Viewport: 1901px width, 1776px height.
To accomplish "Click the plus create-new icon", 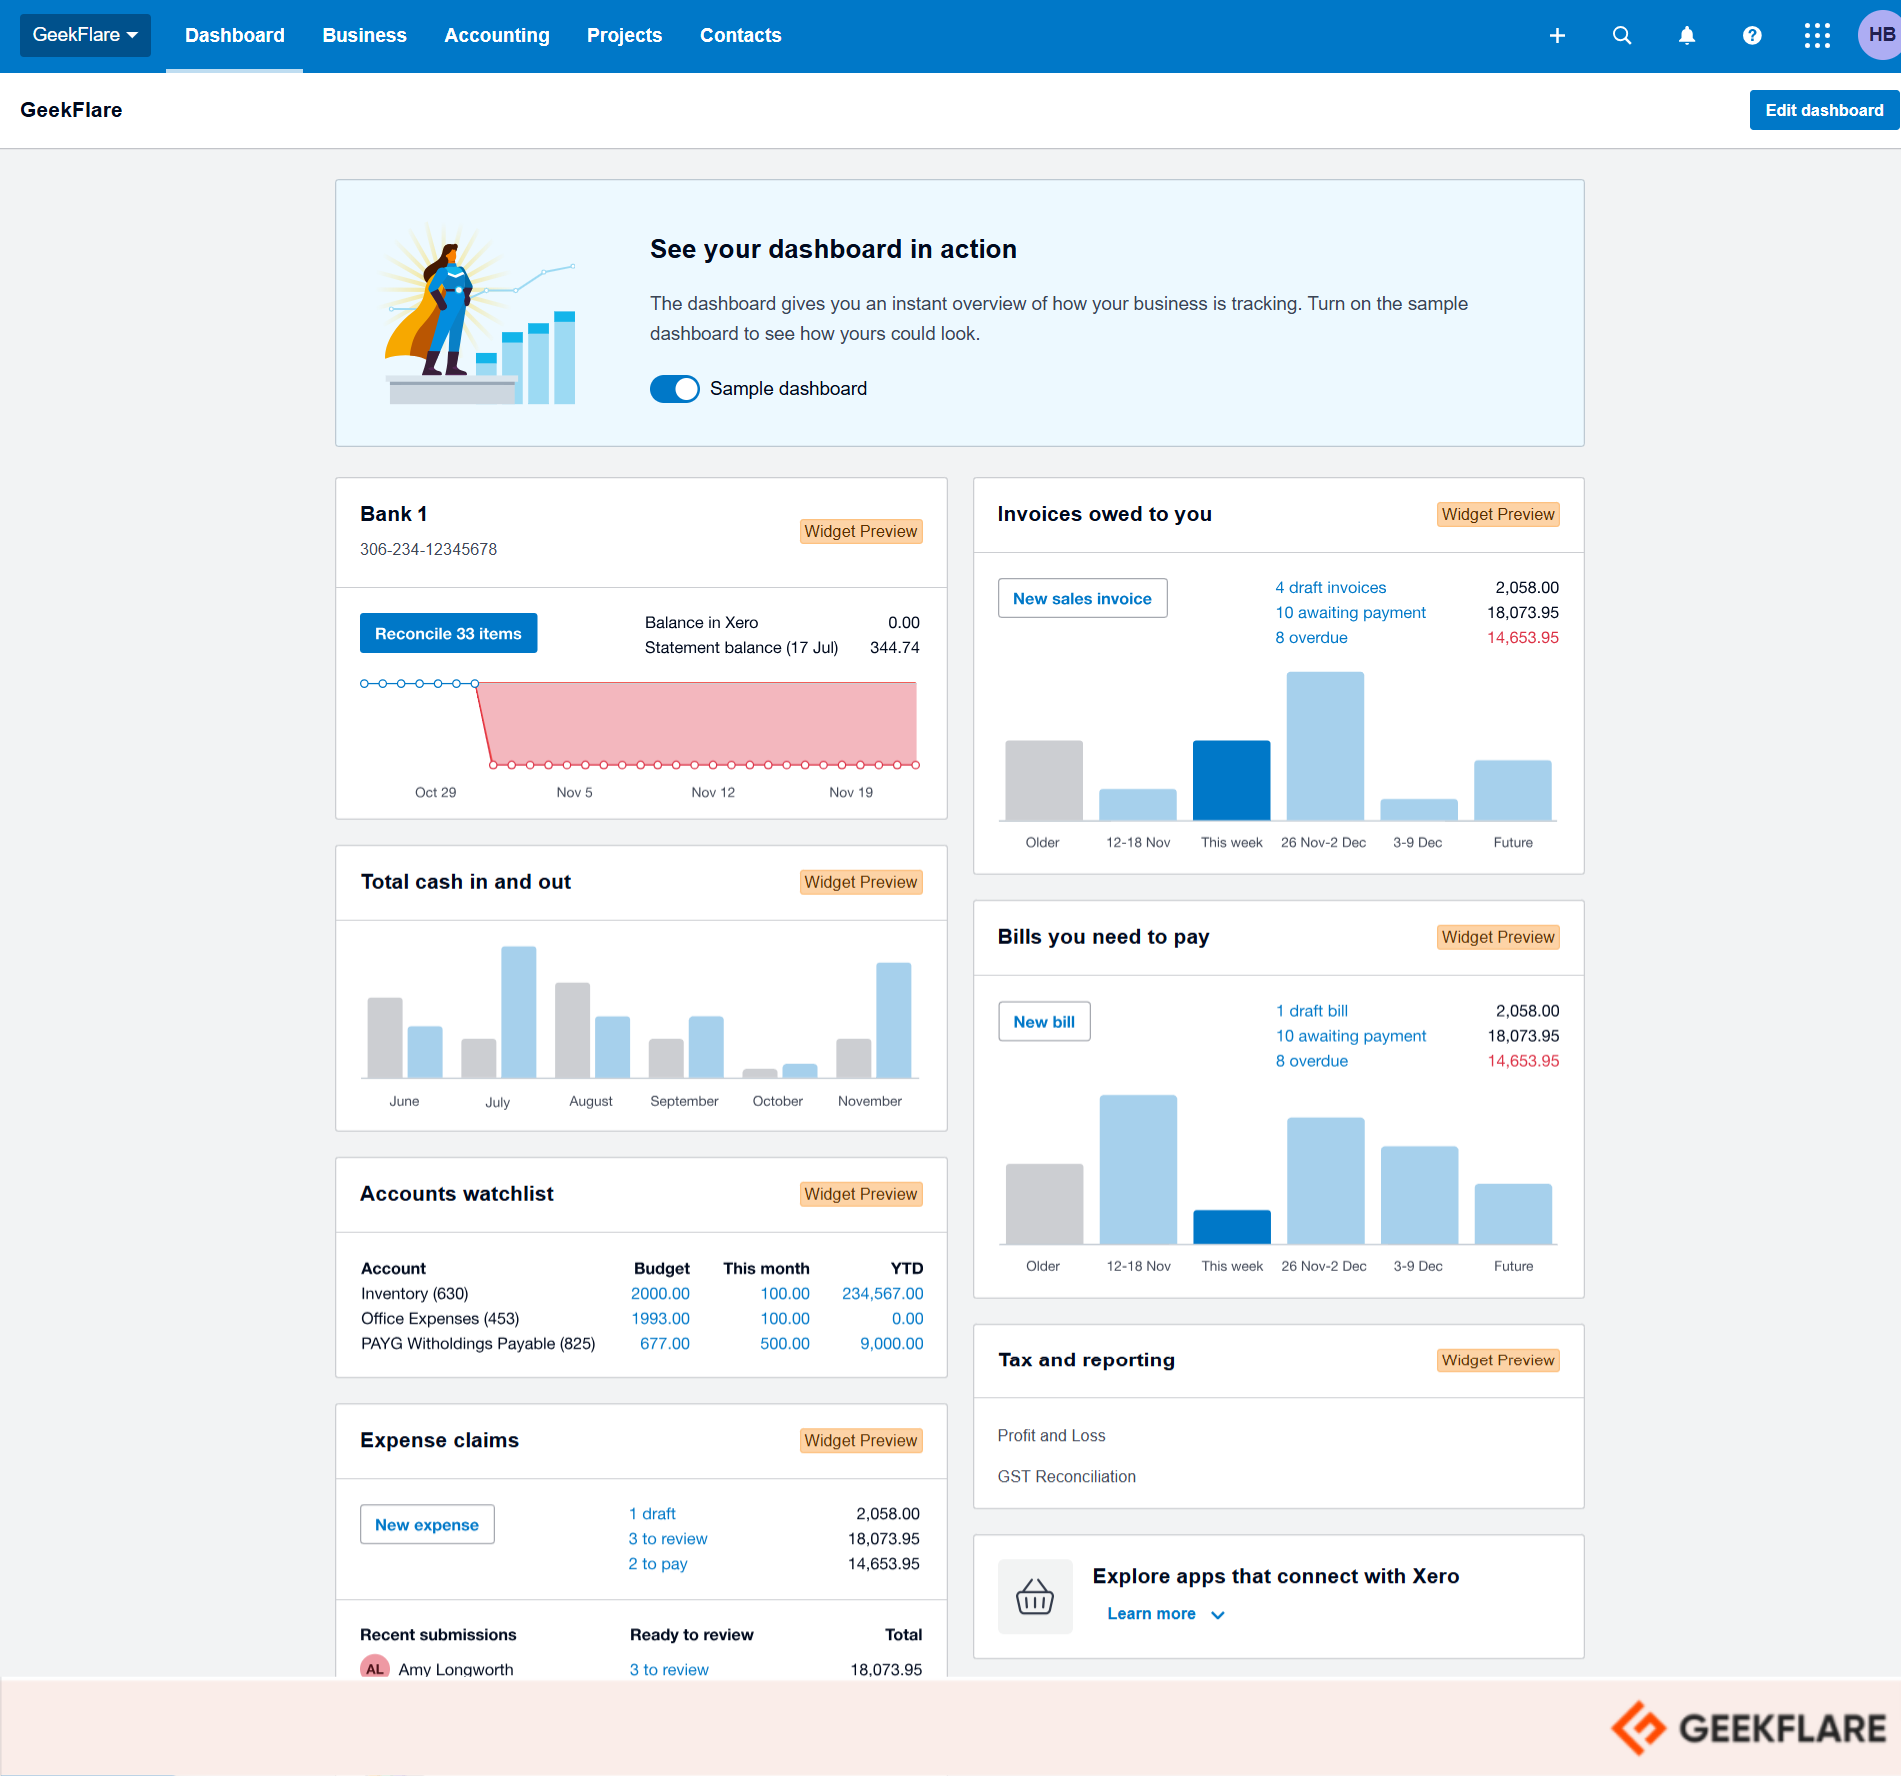I will [x=1557, y=36].
